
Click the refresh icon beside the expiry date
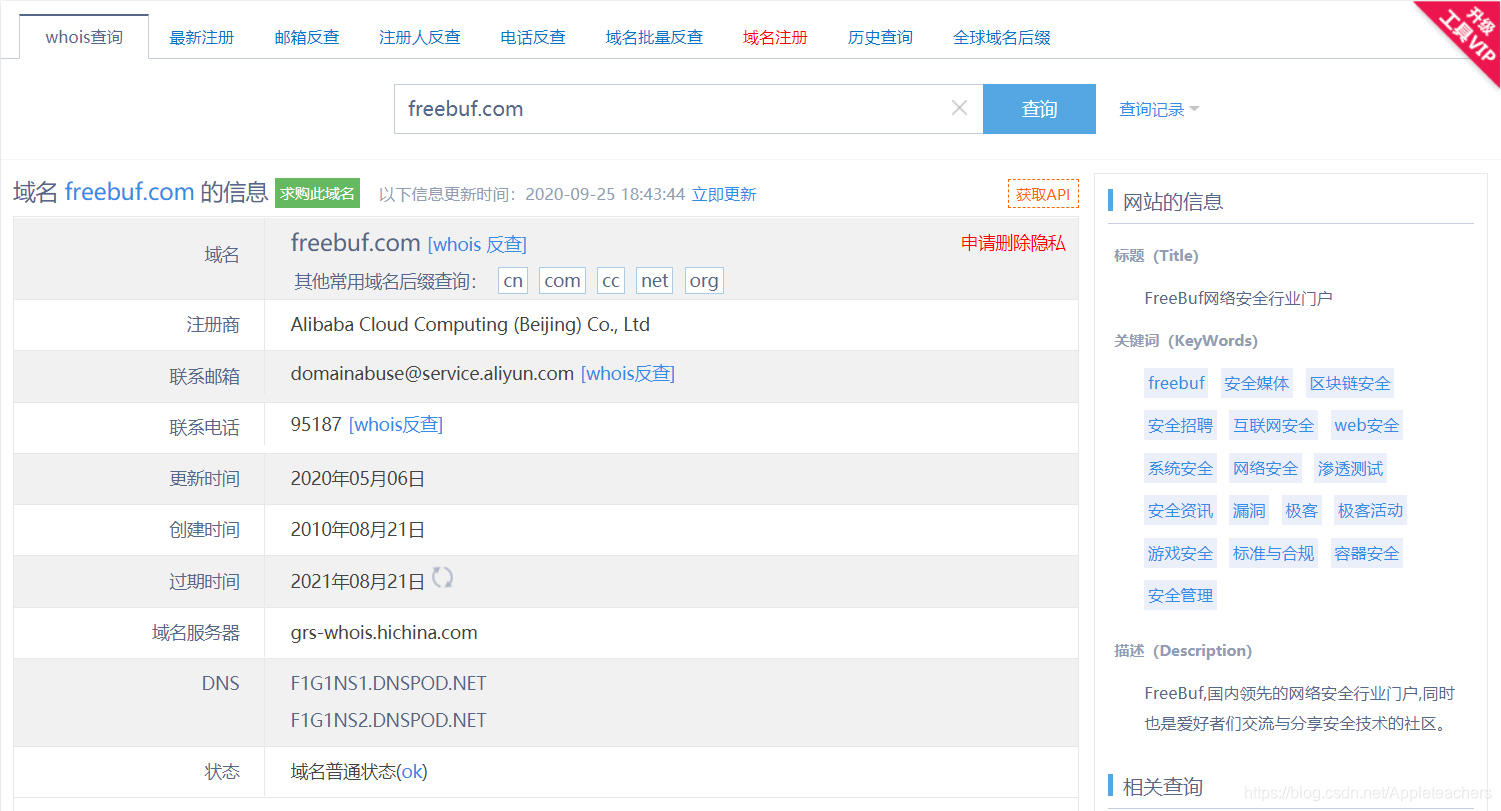click(x=442, y=577)
